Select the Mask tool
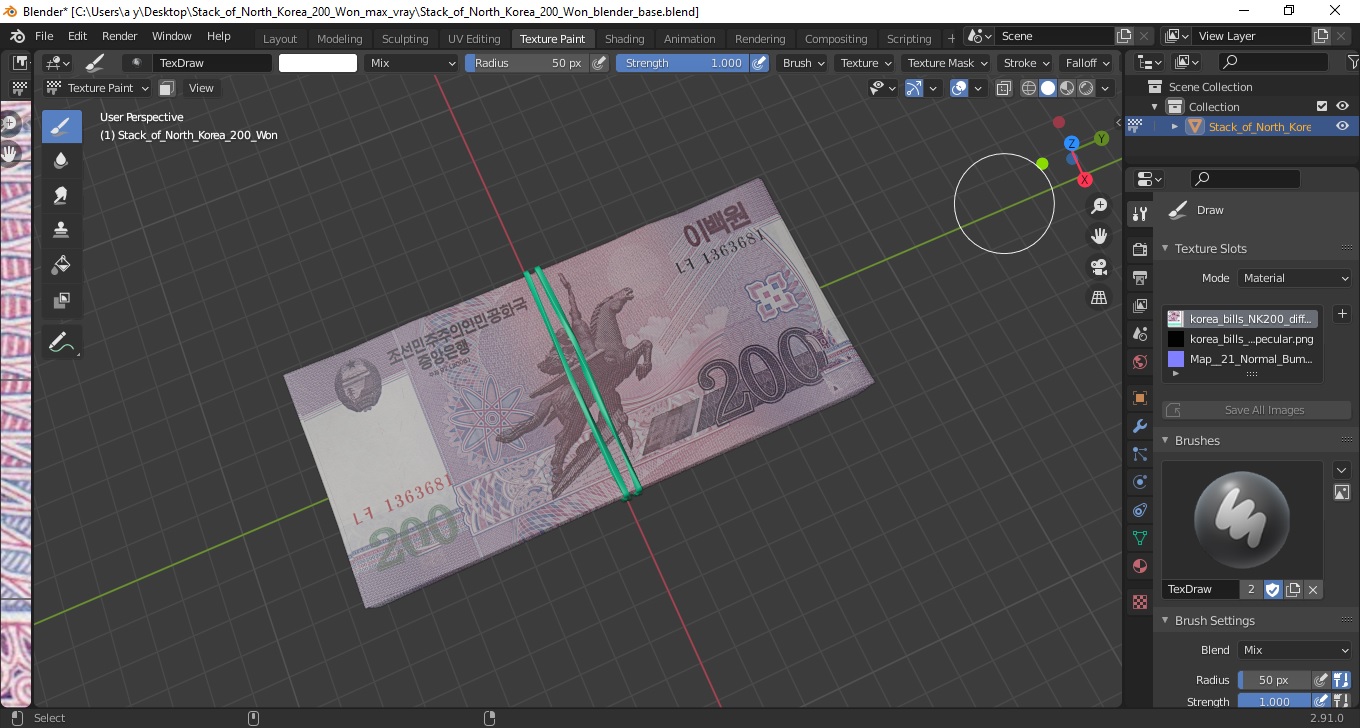1360x728 pixels. click(x=61, y=300)
